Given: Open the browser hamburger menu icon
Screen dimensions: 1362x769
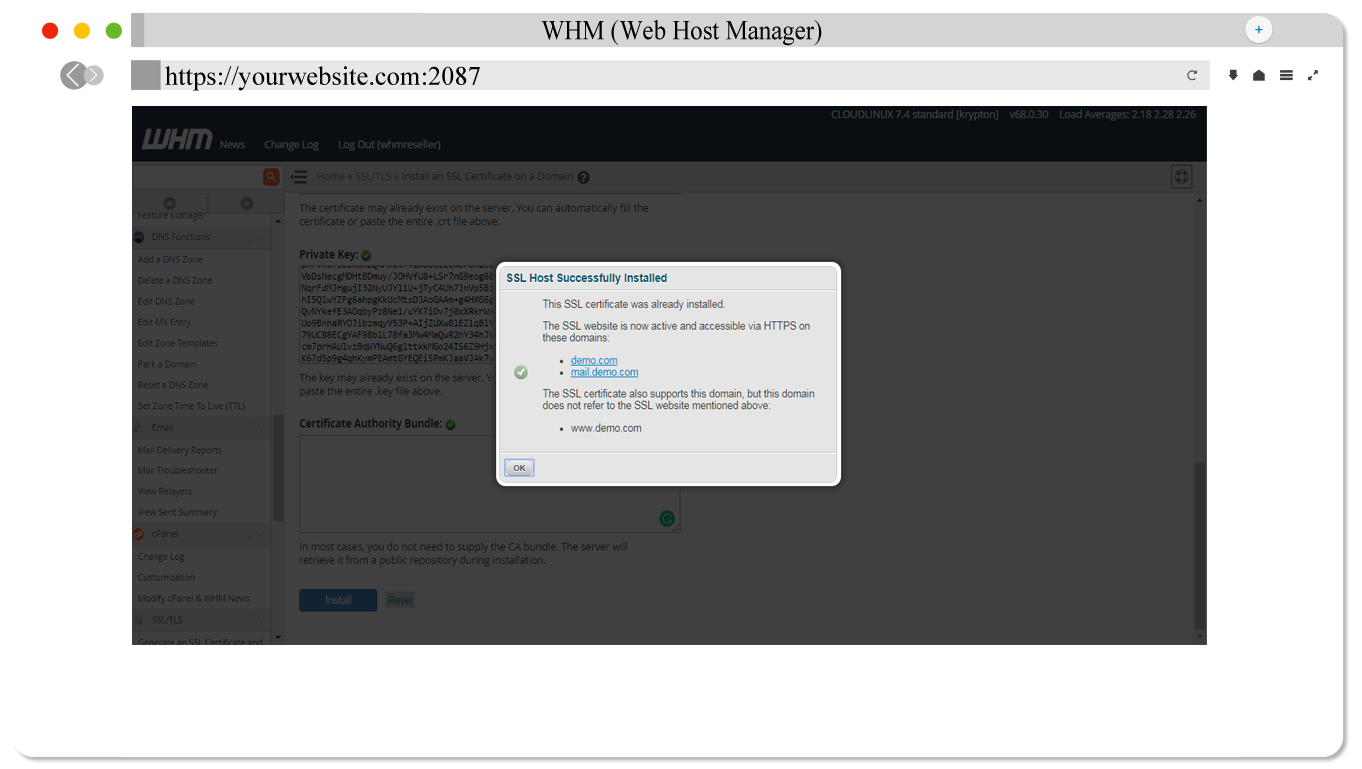Looking at the screenshot, I should coord(1286,75).
